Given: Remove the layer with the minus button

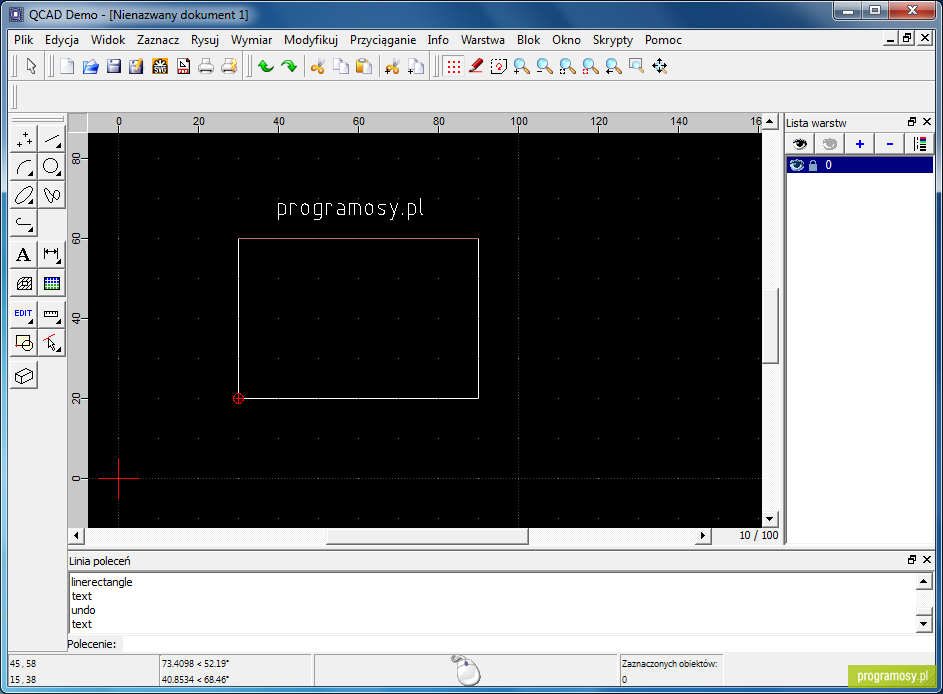Looking at the screenshot, I should click(x=889, y=144).
